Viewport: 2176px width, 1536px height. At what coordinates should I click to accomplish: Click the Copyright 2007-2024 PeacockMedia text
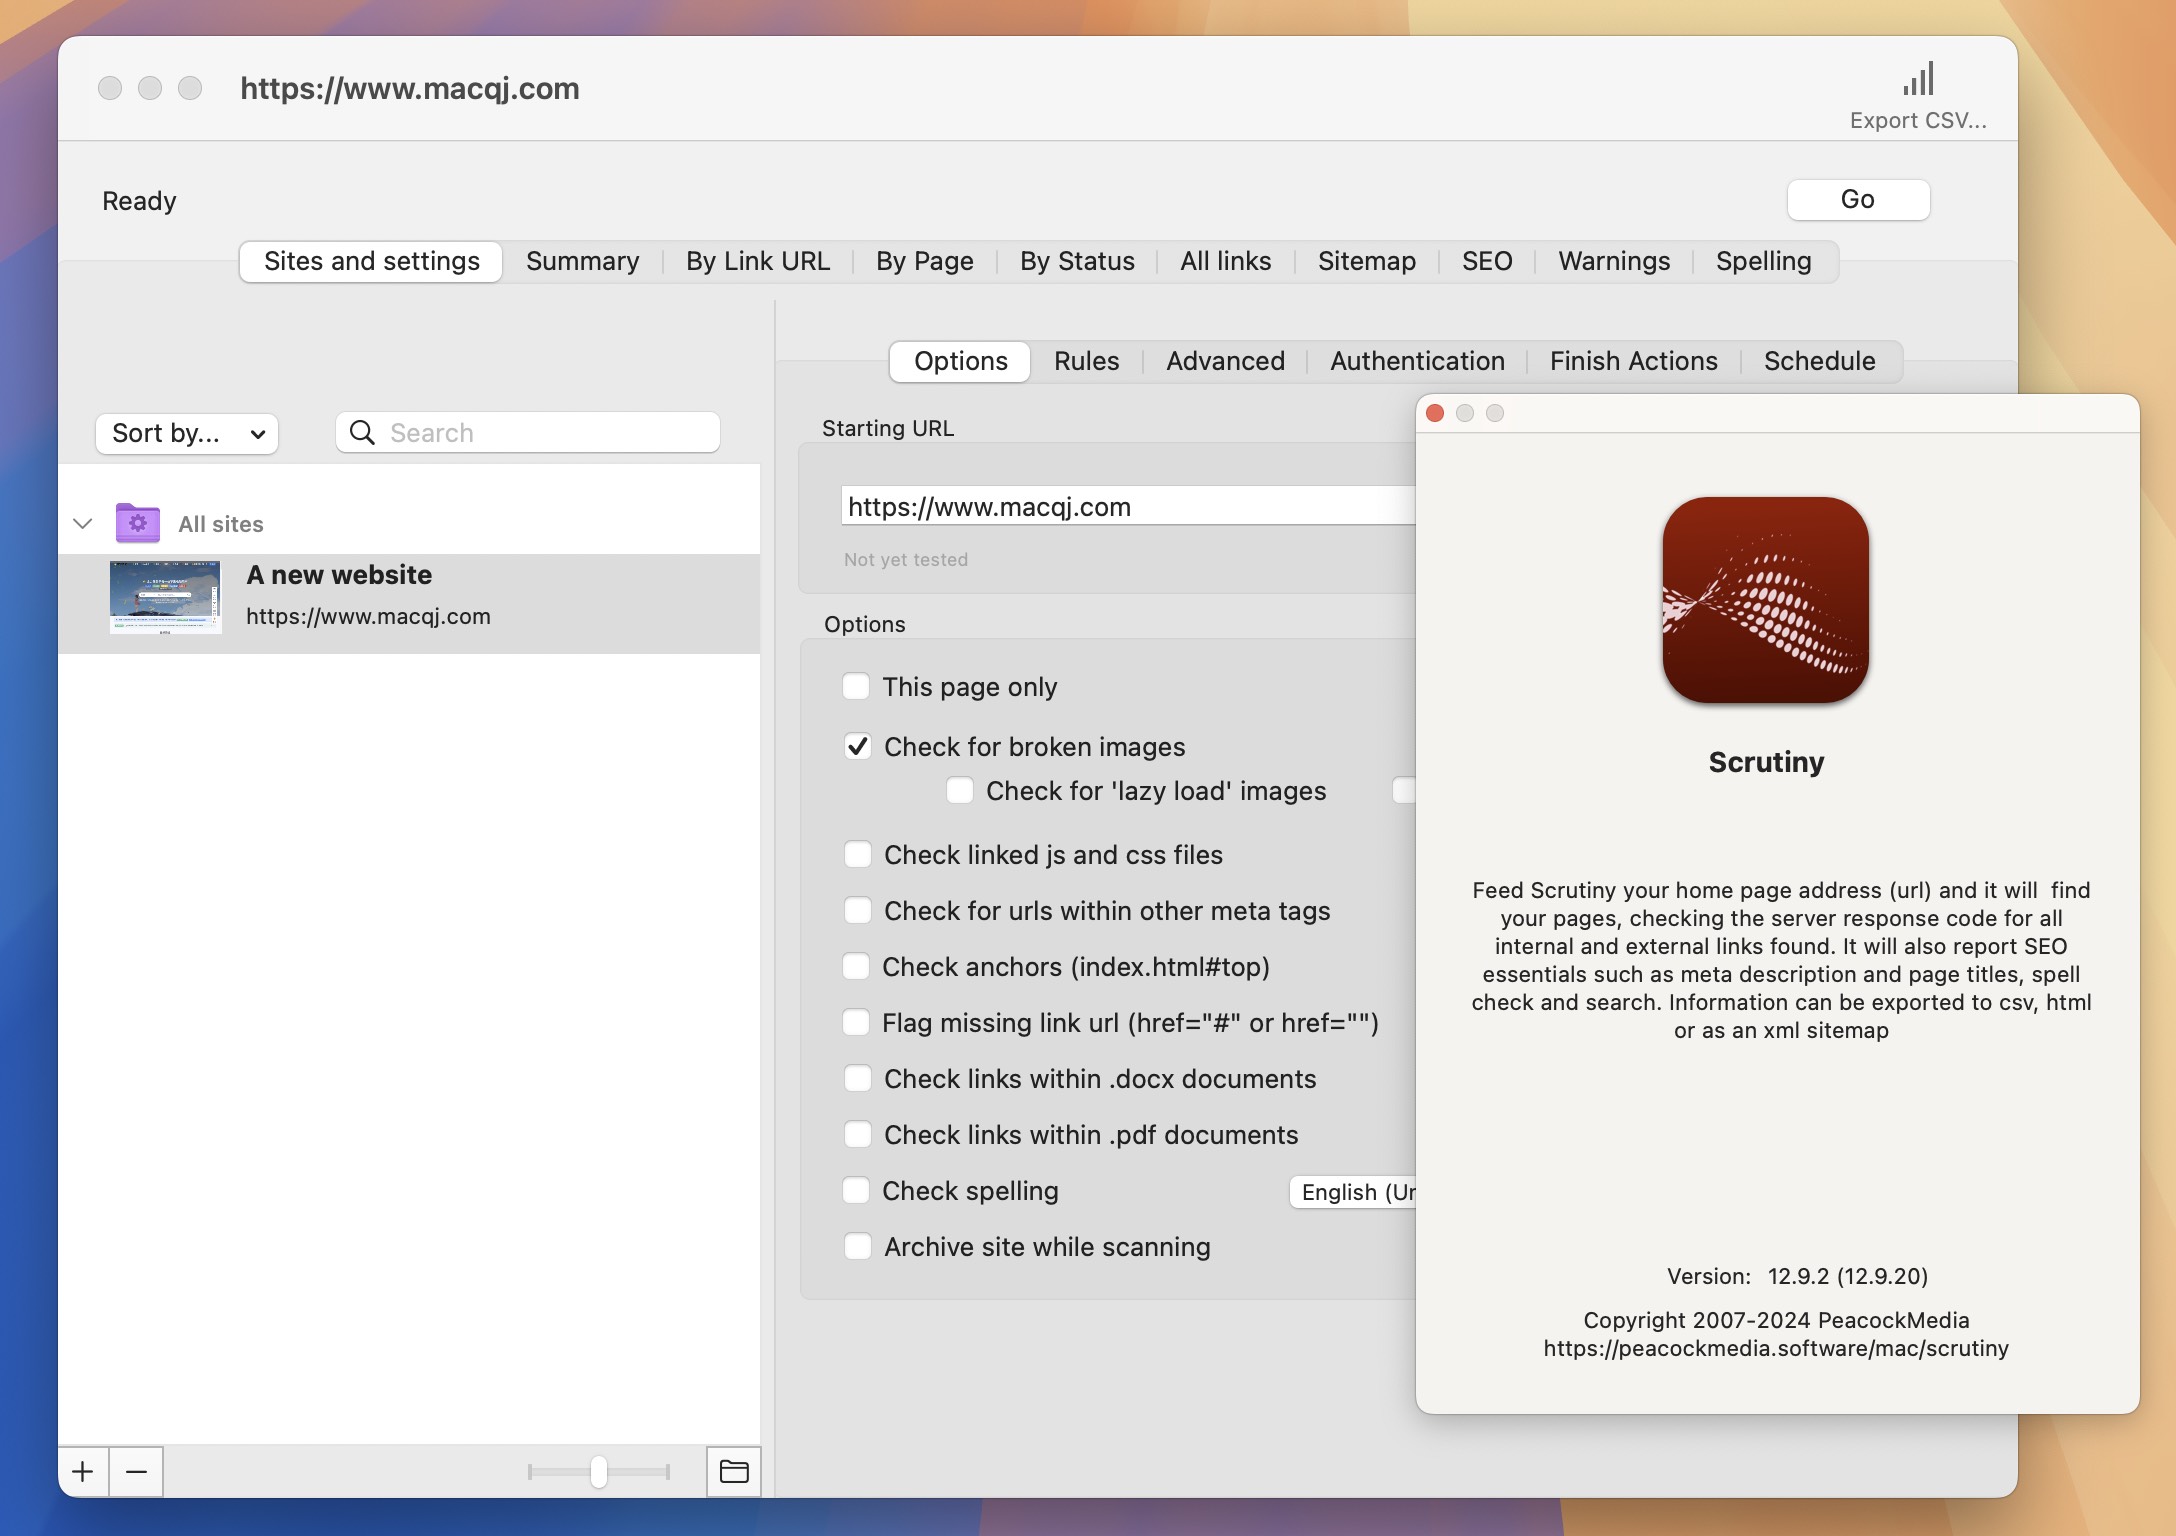[x=1776, y=1320]
